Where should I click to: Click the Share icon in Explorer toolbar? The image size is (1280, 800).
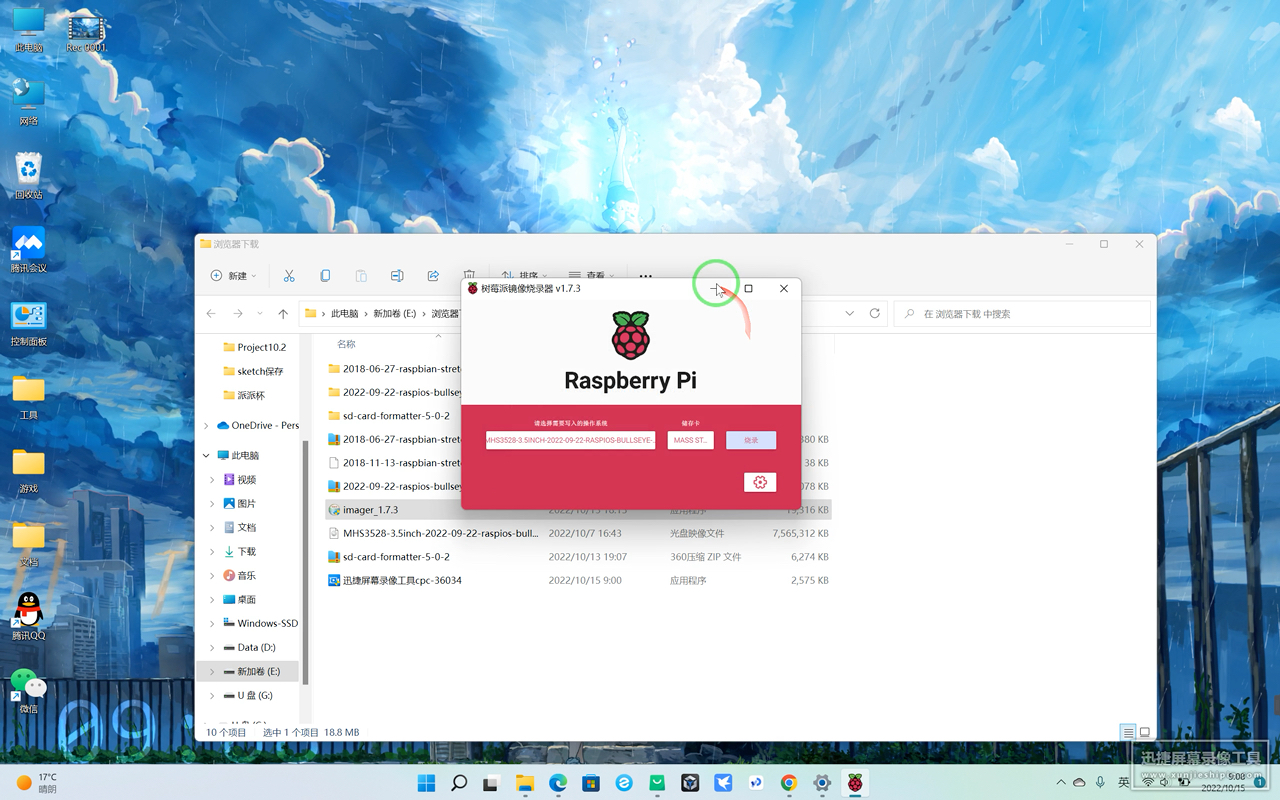433,276
